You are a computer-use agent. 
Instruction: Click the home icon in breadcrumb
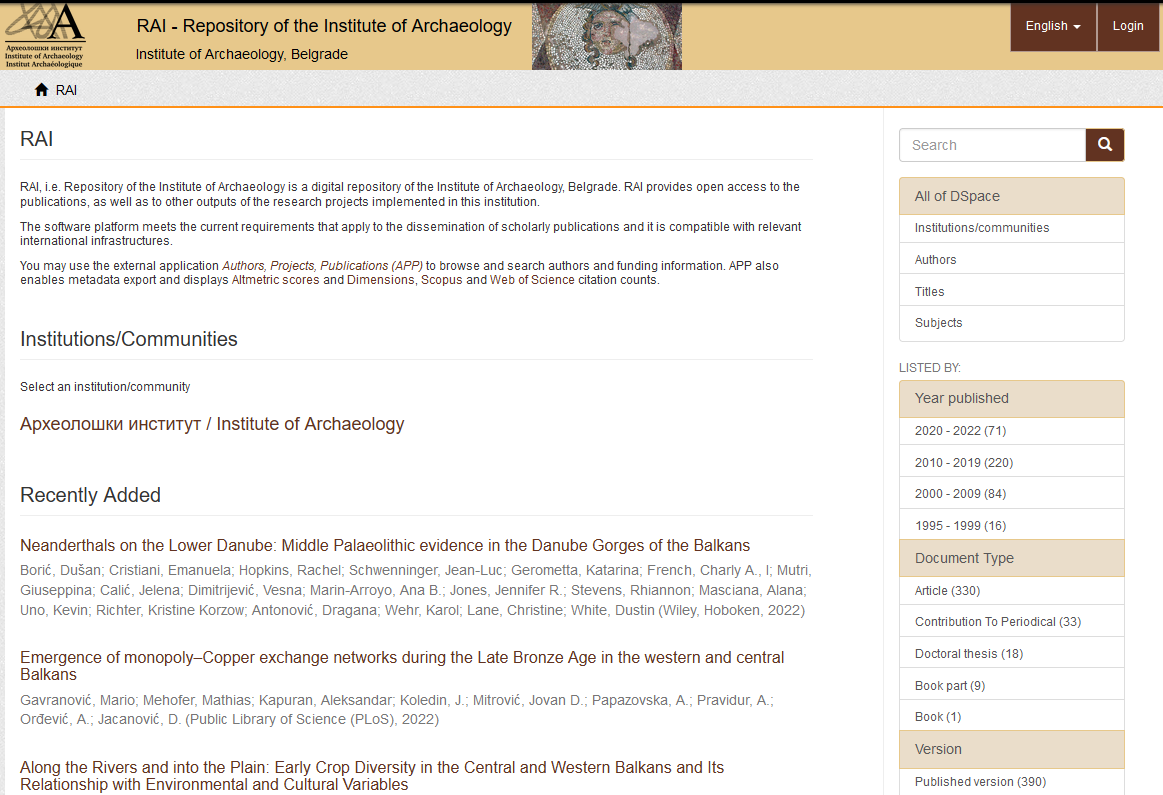point(41,90)
